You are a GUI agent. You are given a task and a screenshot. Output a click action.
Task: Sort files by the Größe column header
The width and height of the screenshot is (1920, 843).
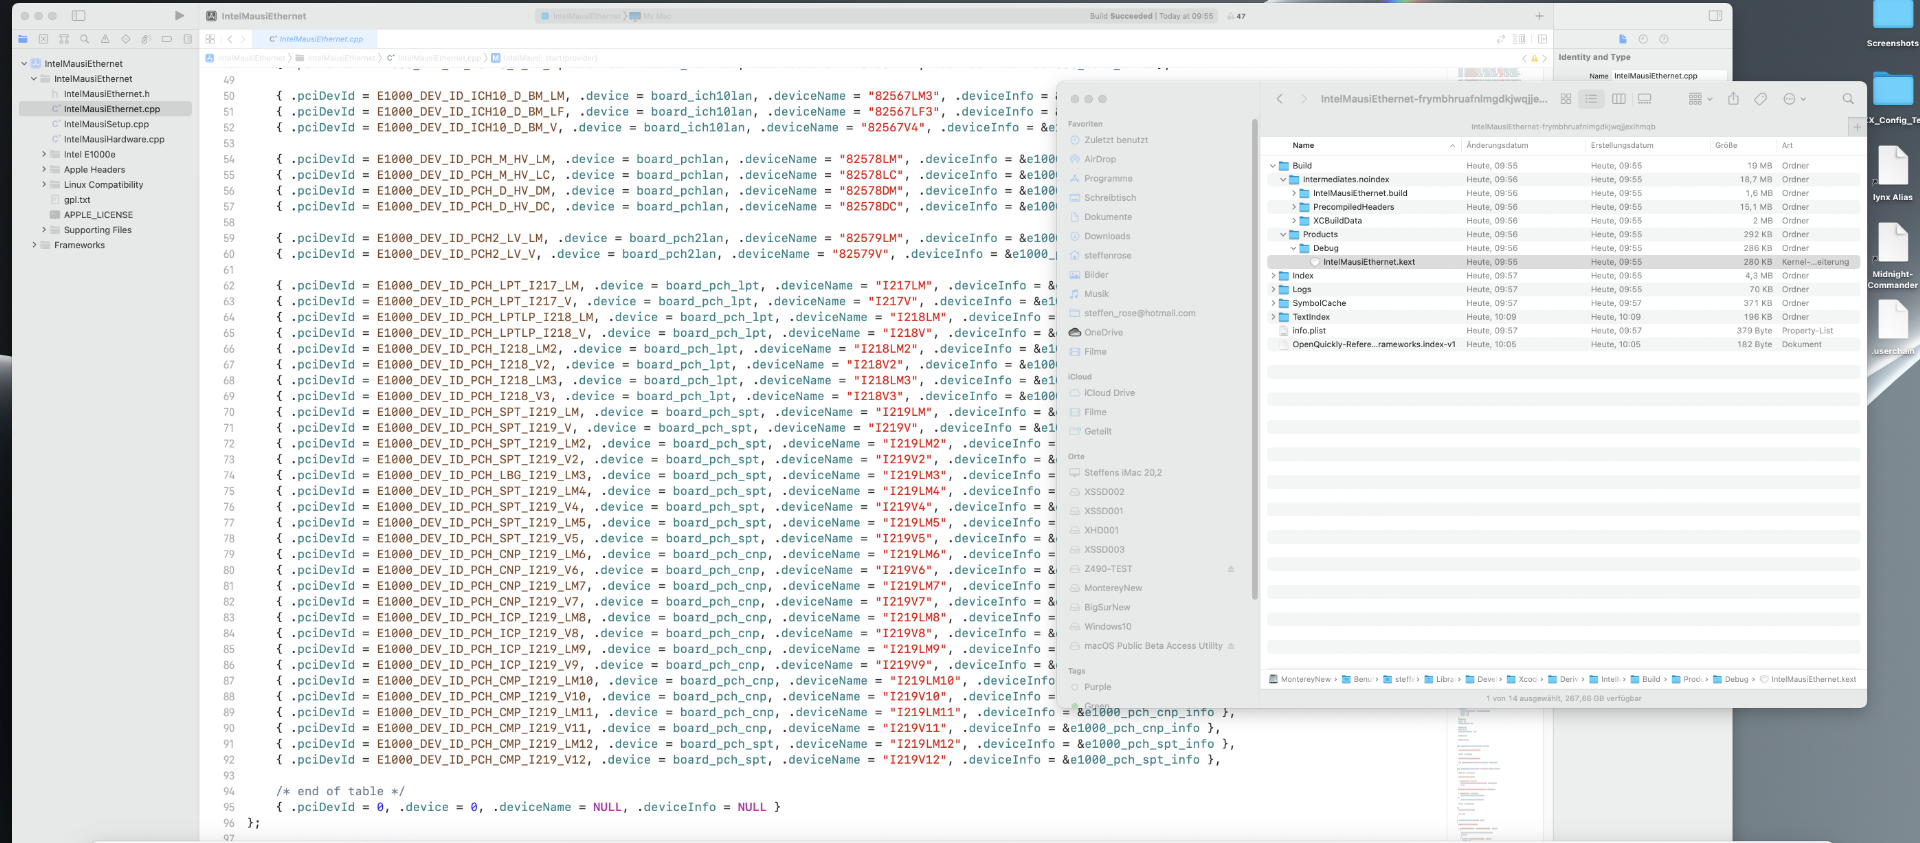point(1726,146)
